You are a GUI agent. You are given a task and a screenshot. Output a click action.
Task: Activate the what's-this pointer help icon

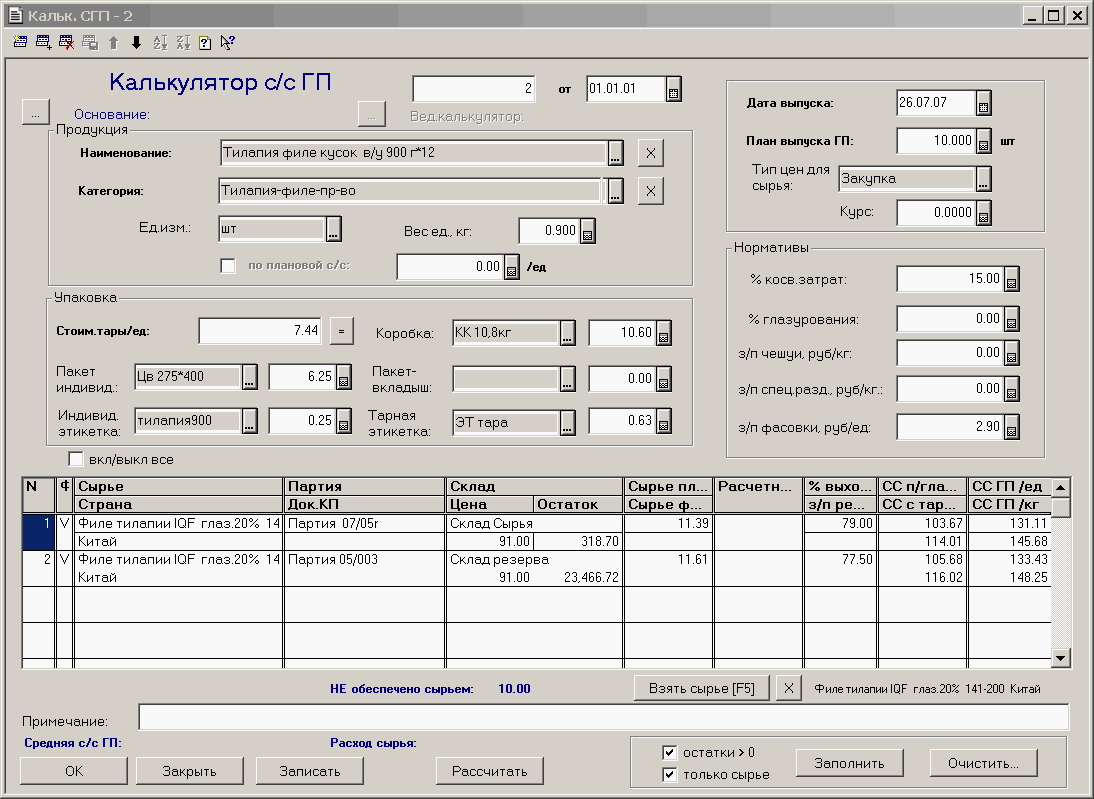227,43
